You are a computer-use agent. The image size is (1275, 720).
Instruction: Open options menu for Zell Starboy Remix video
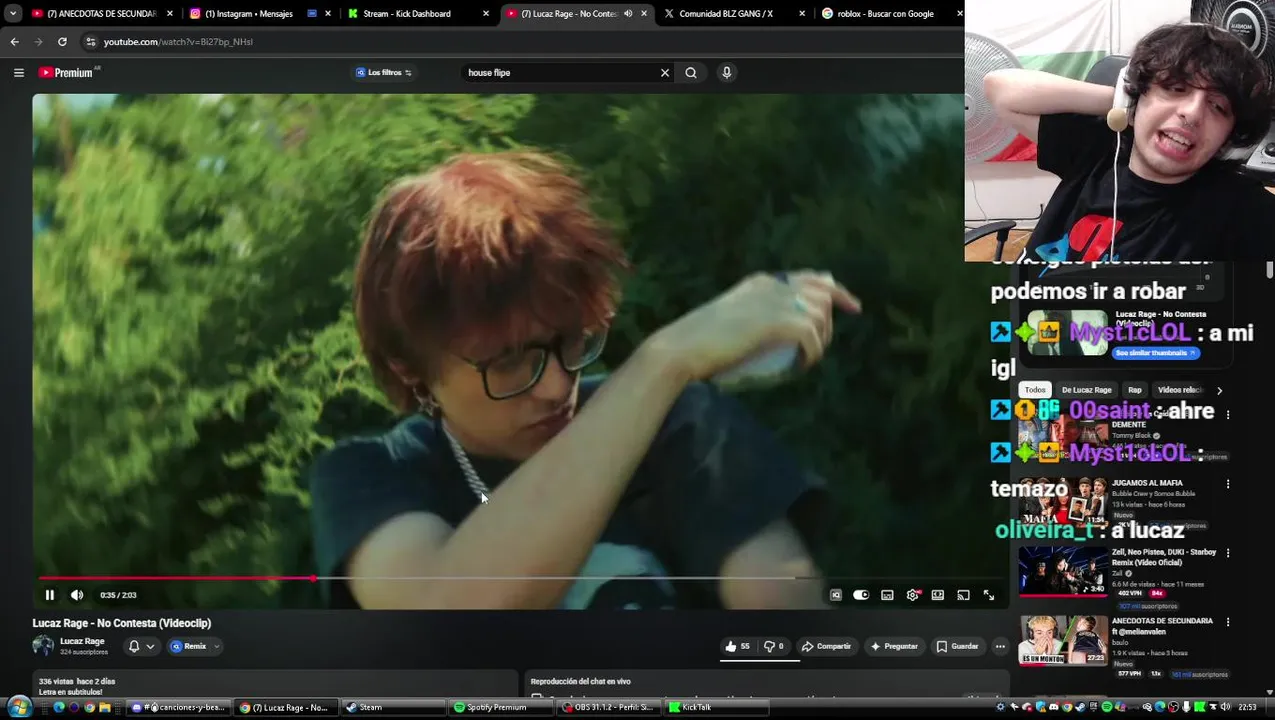point(1228,553)
